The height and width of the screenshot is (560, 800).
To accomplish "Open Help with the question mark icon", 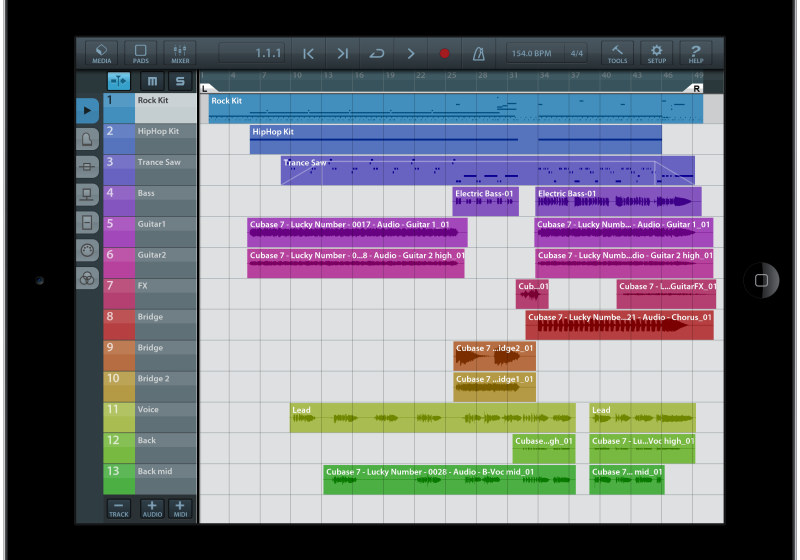I will tap(696, 53).
